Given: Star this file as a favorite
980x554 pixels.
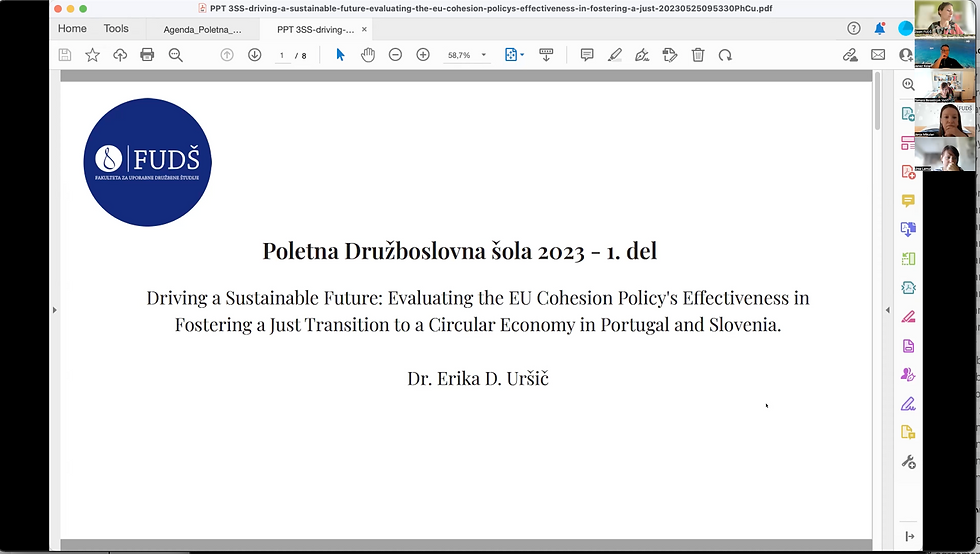Looking at the screenshot, I should [x=92, y=55].
